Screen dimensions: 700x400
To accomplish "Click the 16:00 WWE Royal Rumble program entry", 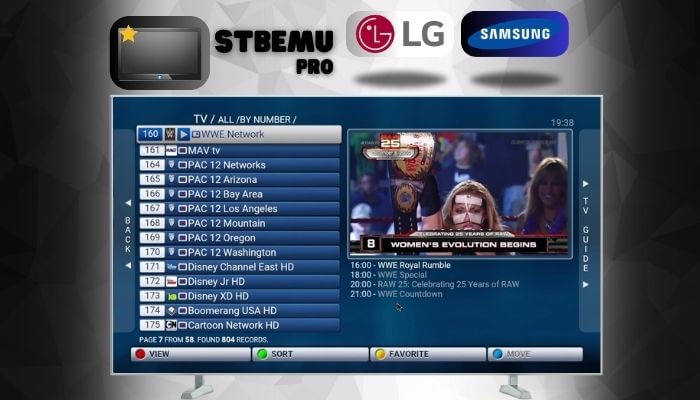I will coord(400,265).
